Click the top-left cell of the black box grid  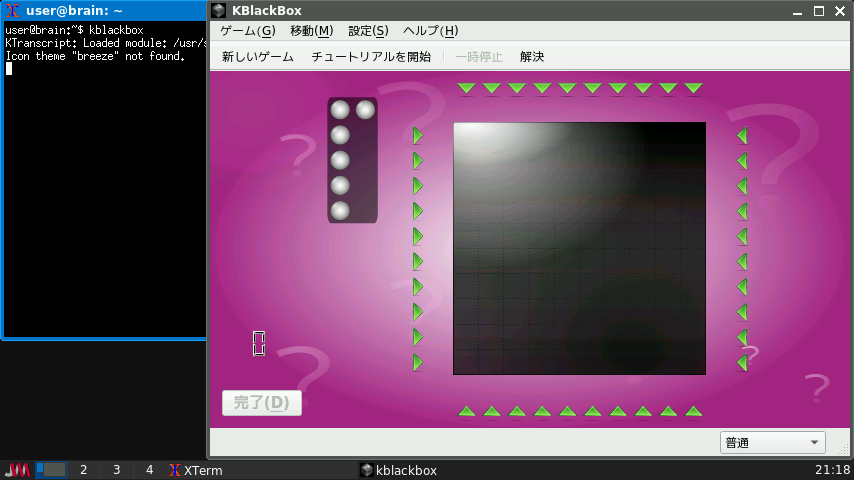[466, 135]
